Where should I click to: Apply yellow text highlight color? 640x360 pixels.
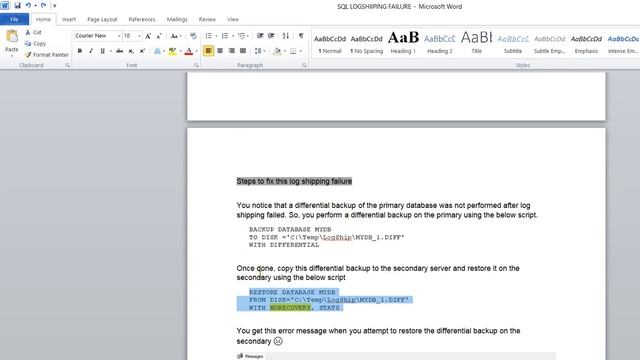tap(172, 51)
